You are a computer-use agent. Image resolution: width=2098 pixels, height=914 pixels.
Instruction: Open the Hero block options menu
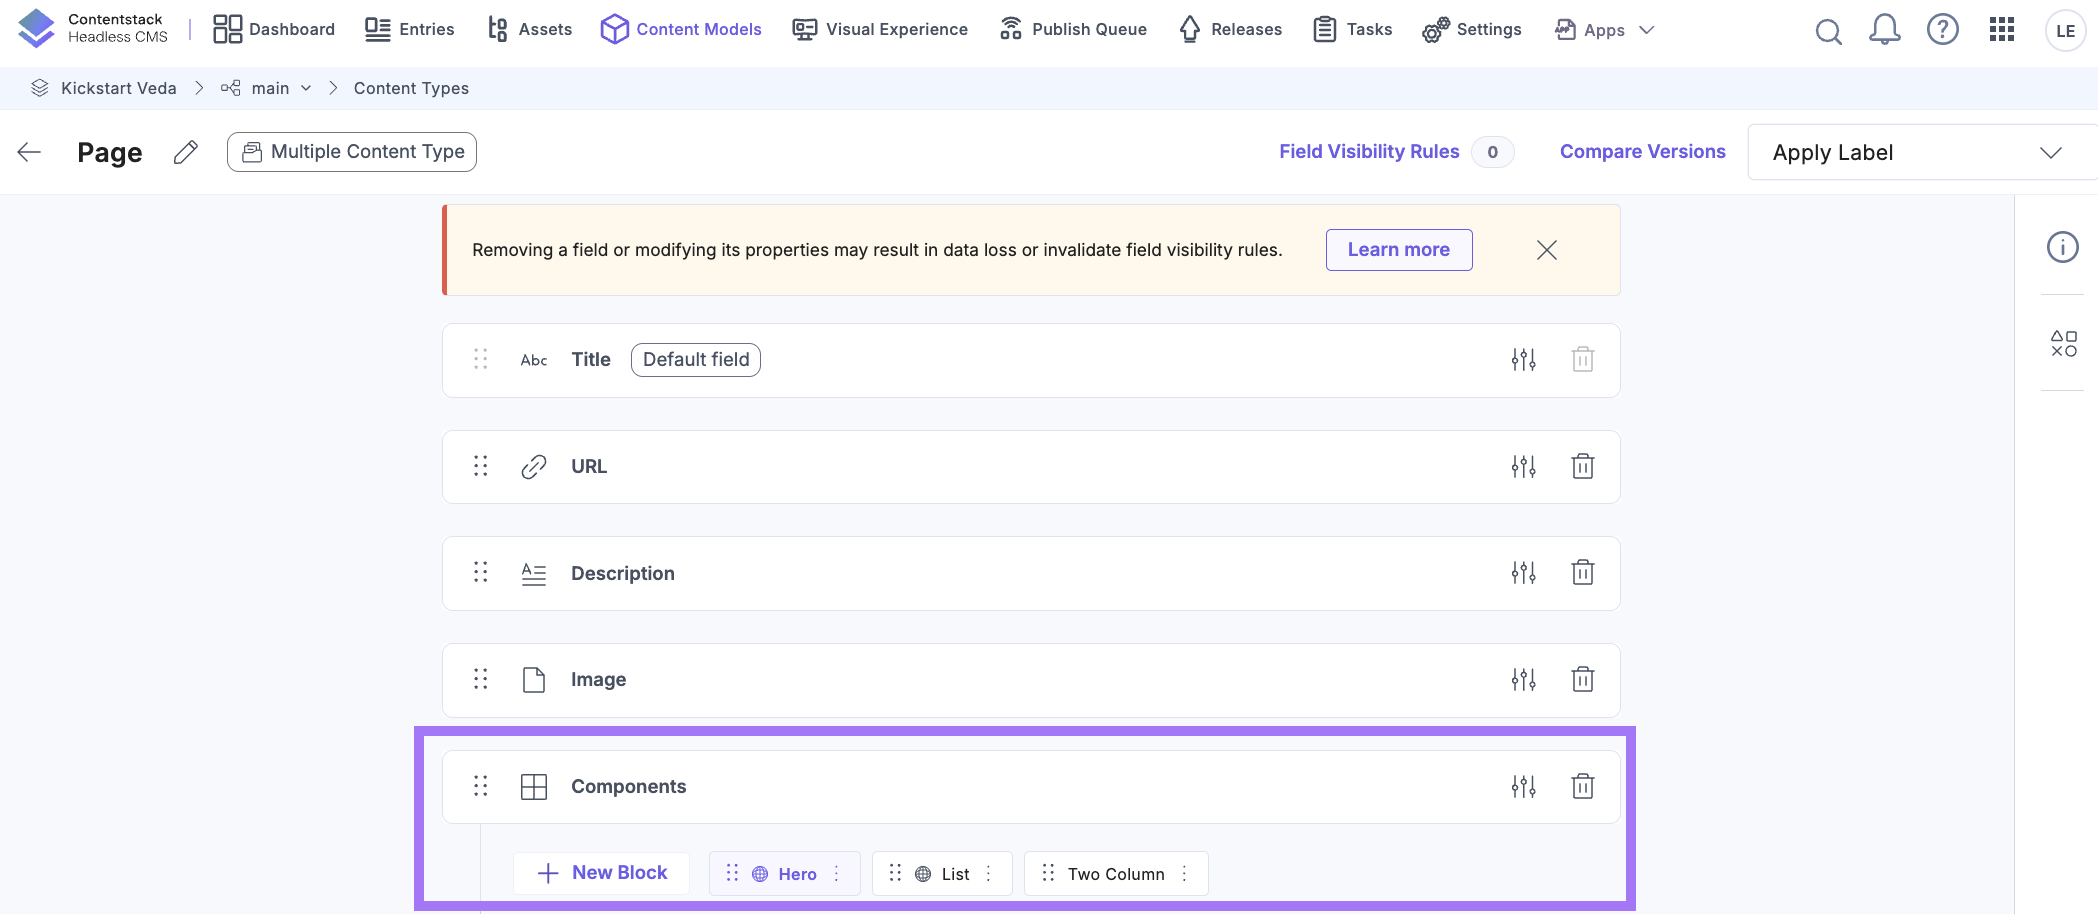[x=837, y=874]
